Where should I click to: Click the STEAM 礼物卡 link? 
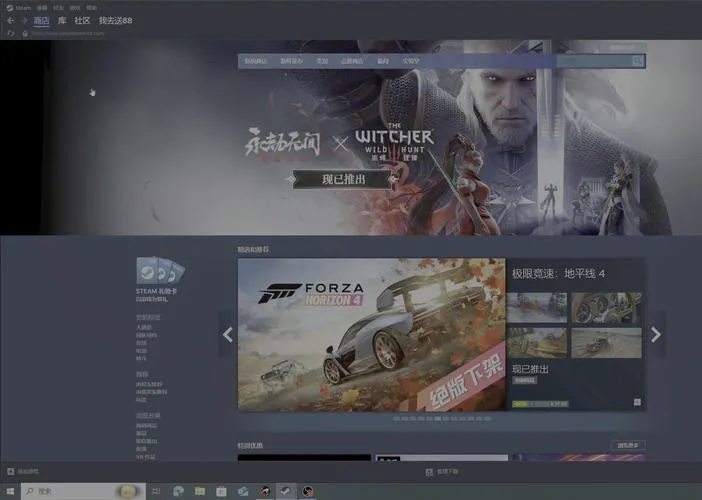pos(156,291)
